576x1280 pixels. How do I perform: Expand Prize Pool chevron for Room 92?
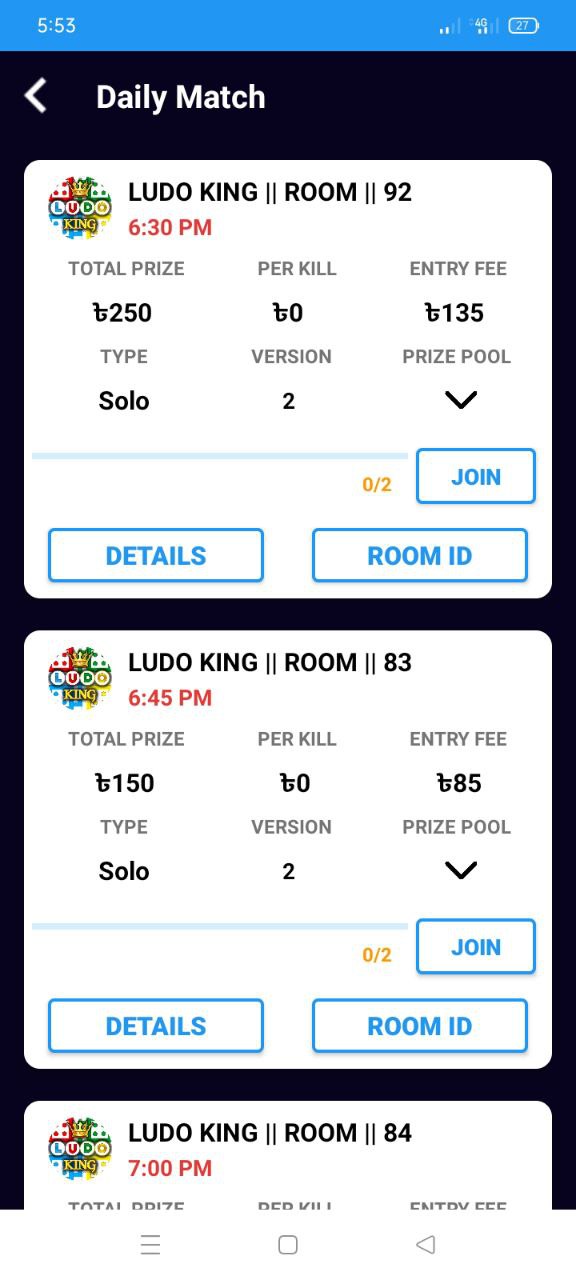(461, 400)
